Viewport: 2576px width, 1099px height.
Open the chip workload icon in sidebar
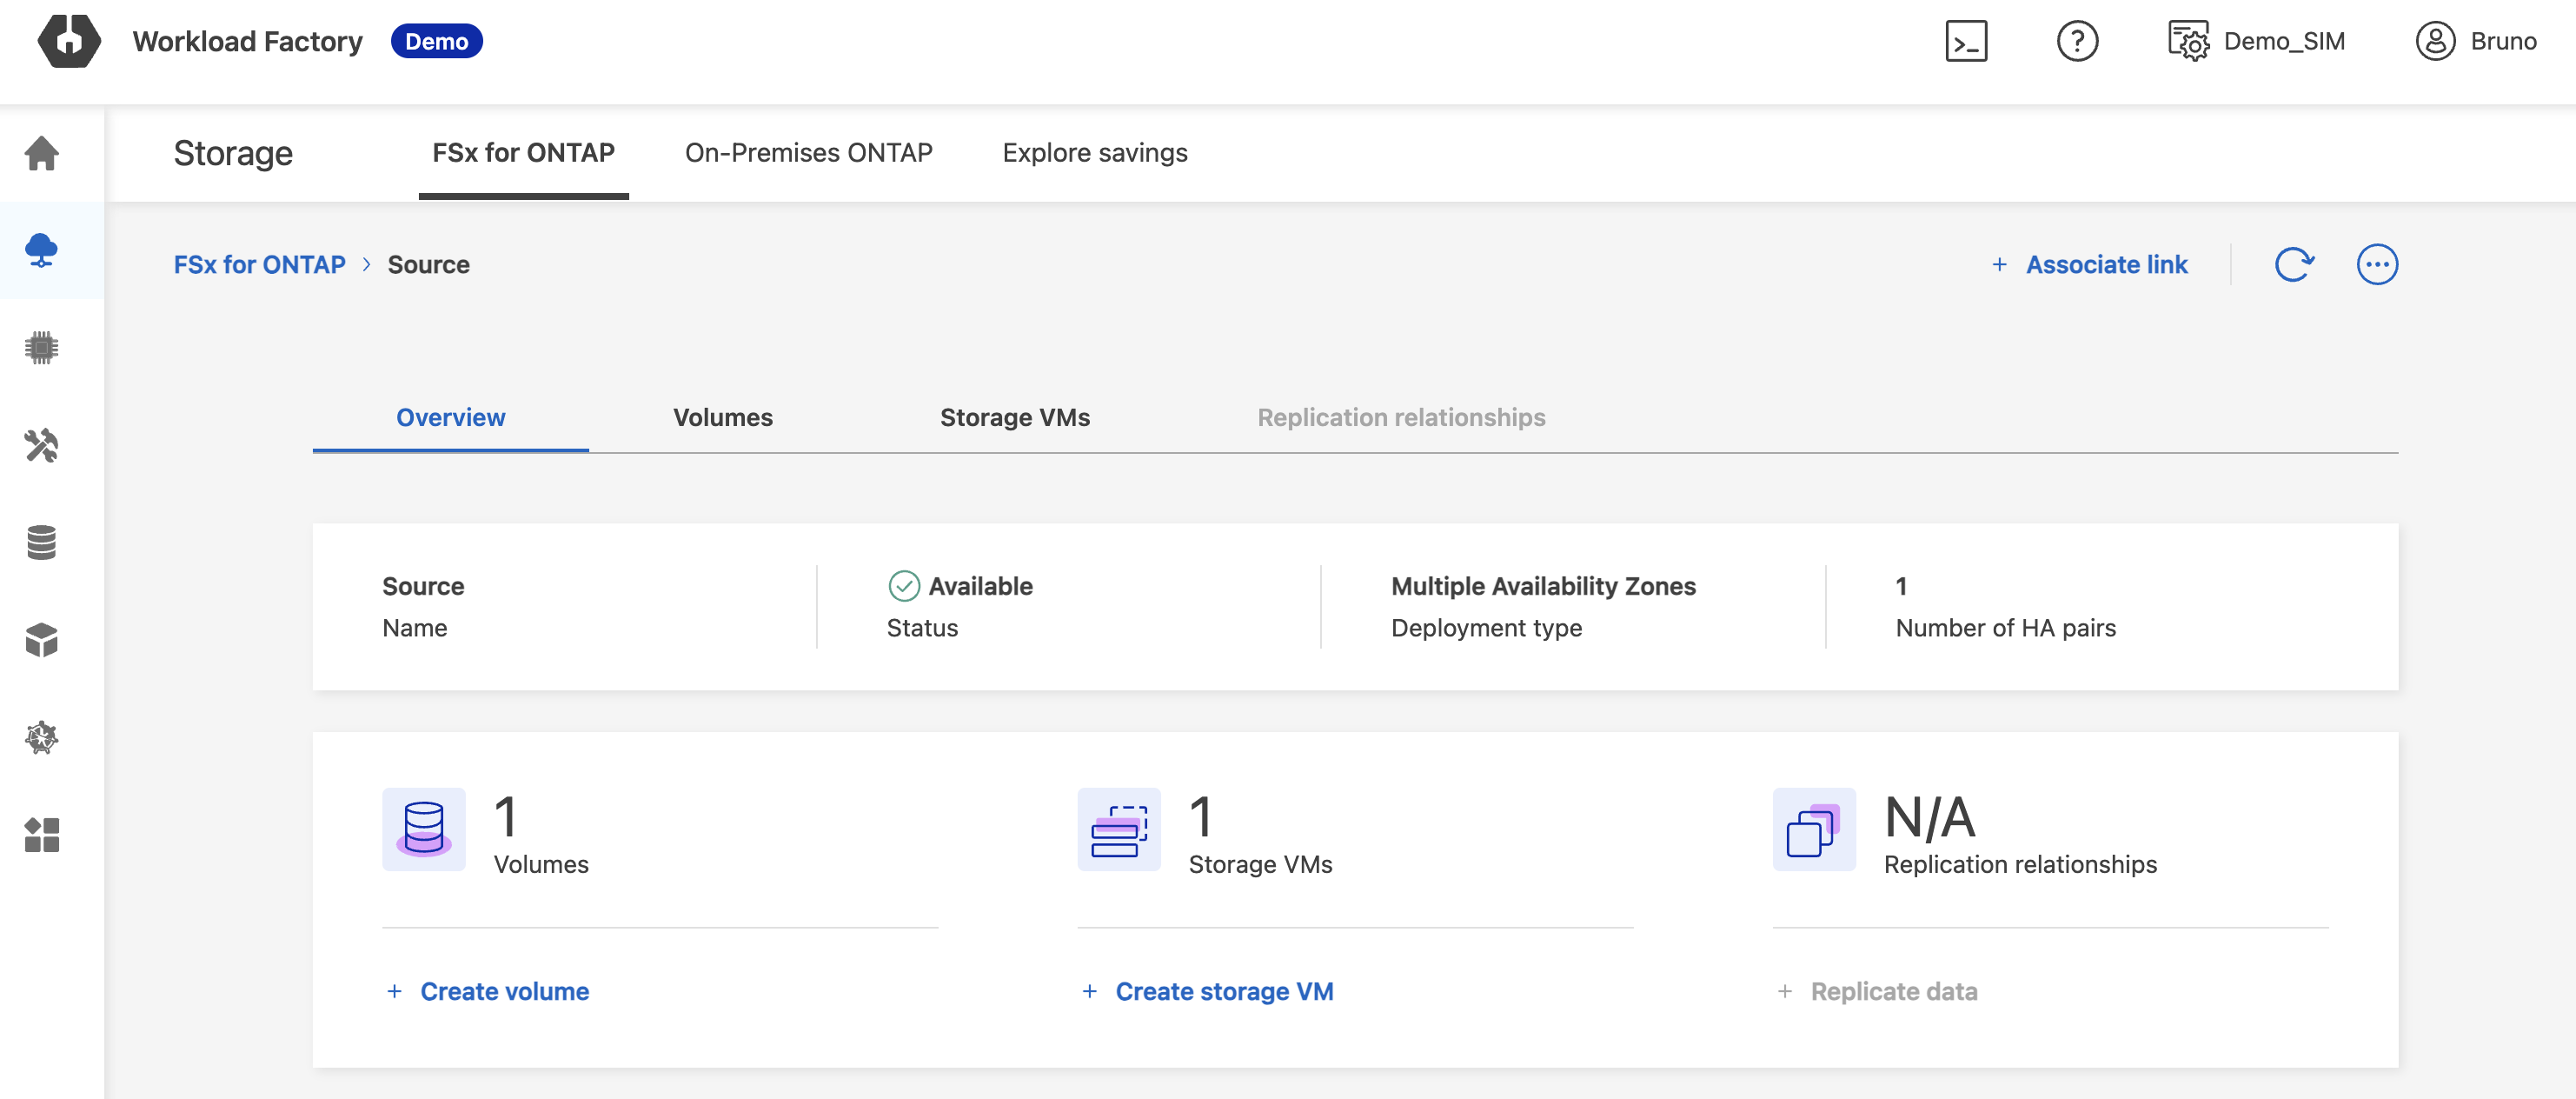point(41,347)
